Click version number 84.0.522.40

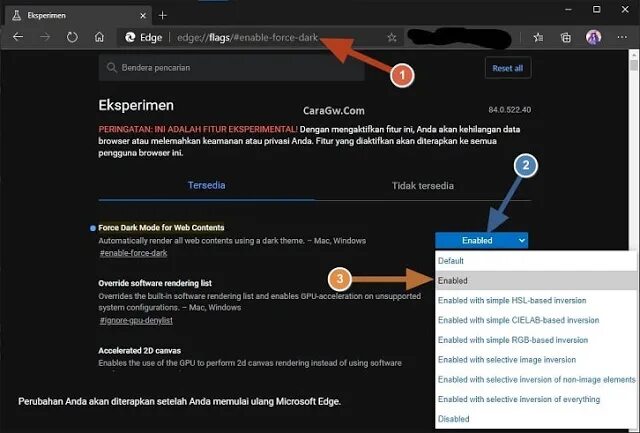coord(510,110)
